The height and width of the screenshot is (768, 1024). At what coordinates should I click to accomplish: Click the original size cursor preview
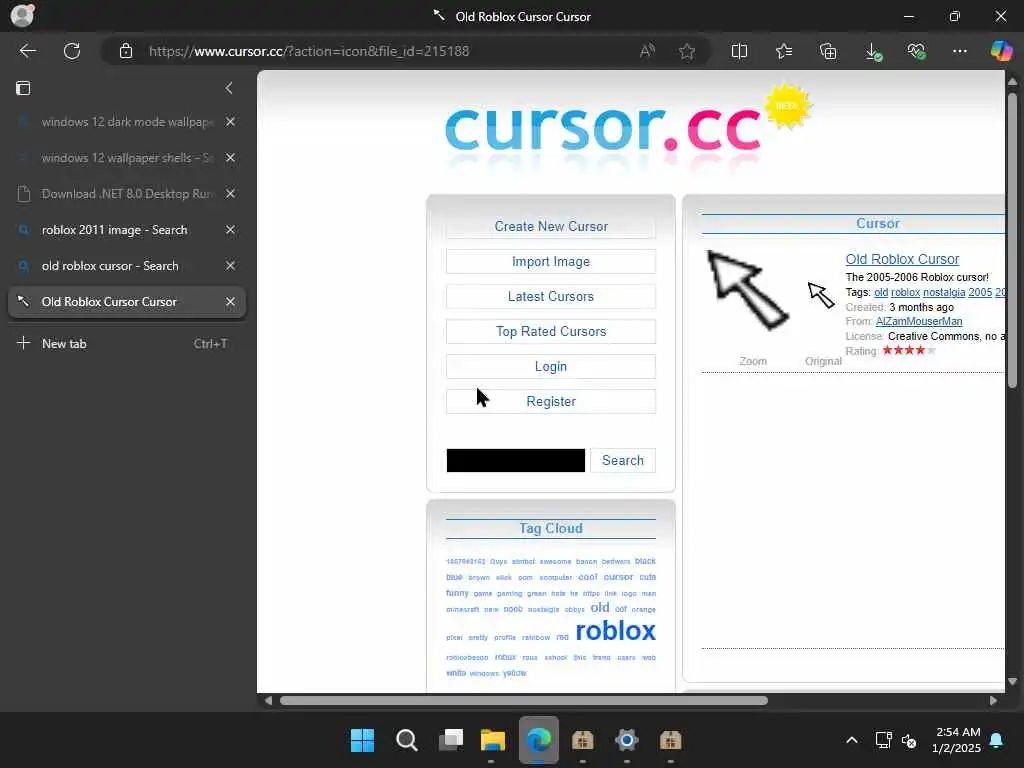tap(821, 295)
